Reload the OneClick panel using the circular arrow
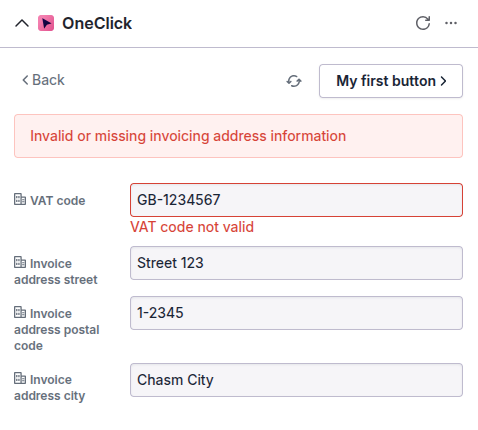This screenshot has height=430, width=478. coord(423,23)
